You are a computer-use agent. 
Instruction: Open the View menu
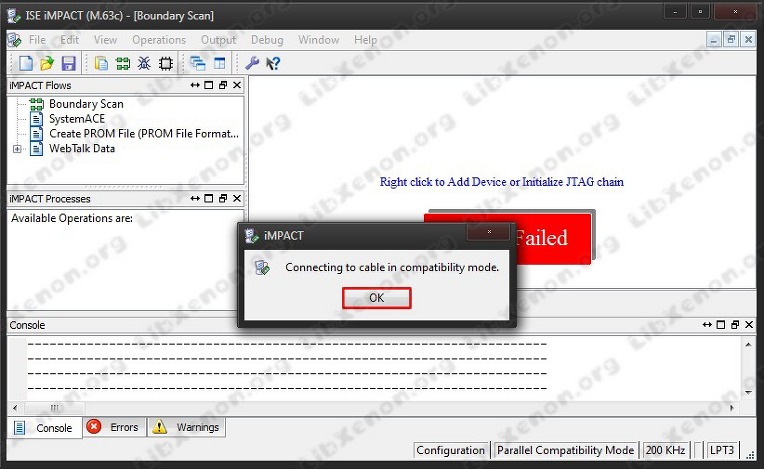[x=105, y=40]
